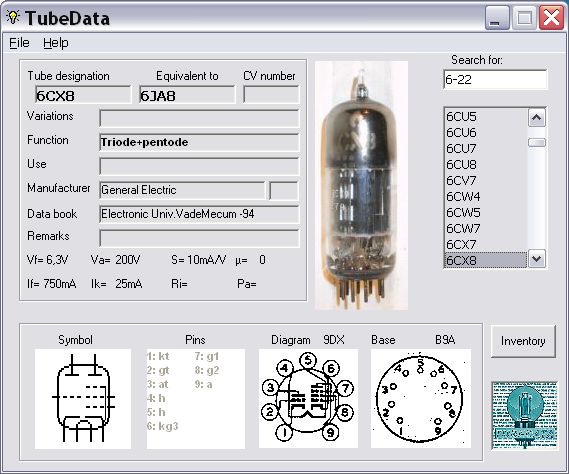Click the TubeData lightbulb title icon
Viewport: 569px width, 474px height.
click(13, 17)
